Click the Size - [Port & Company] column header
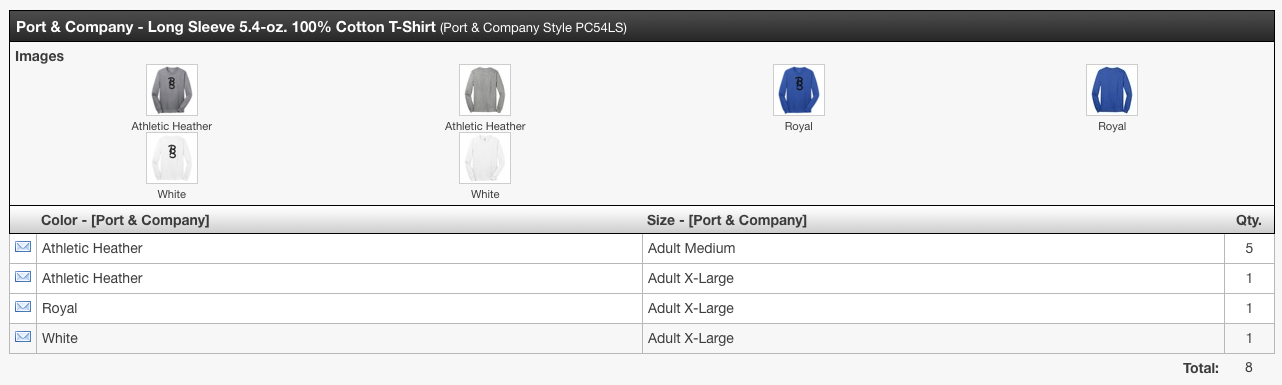Viewport: 1282px width, 385px height. tap(727, 220)
